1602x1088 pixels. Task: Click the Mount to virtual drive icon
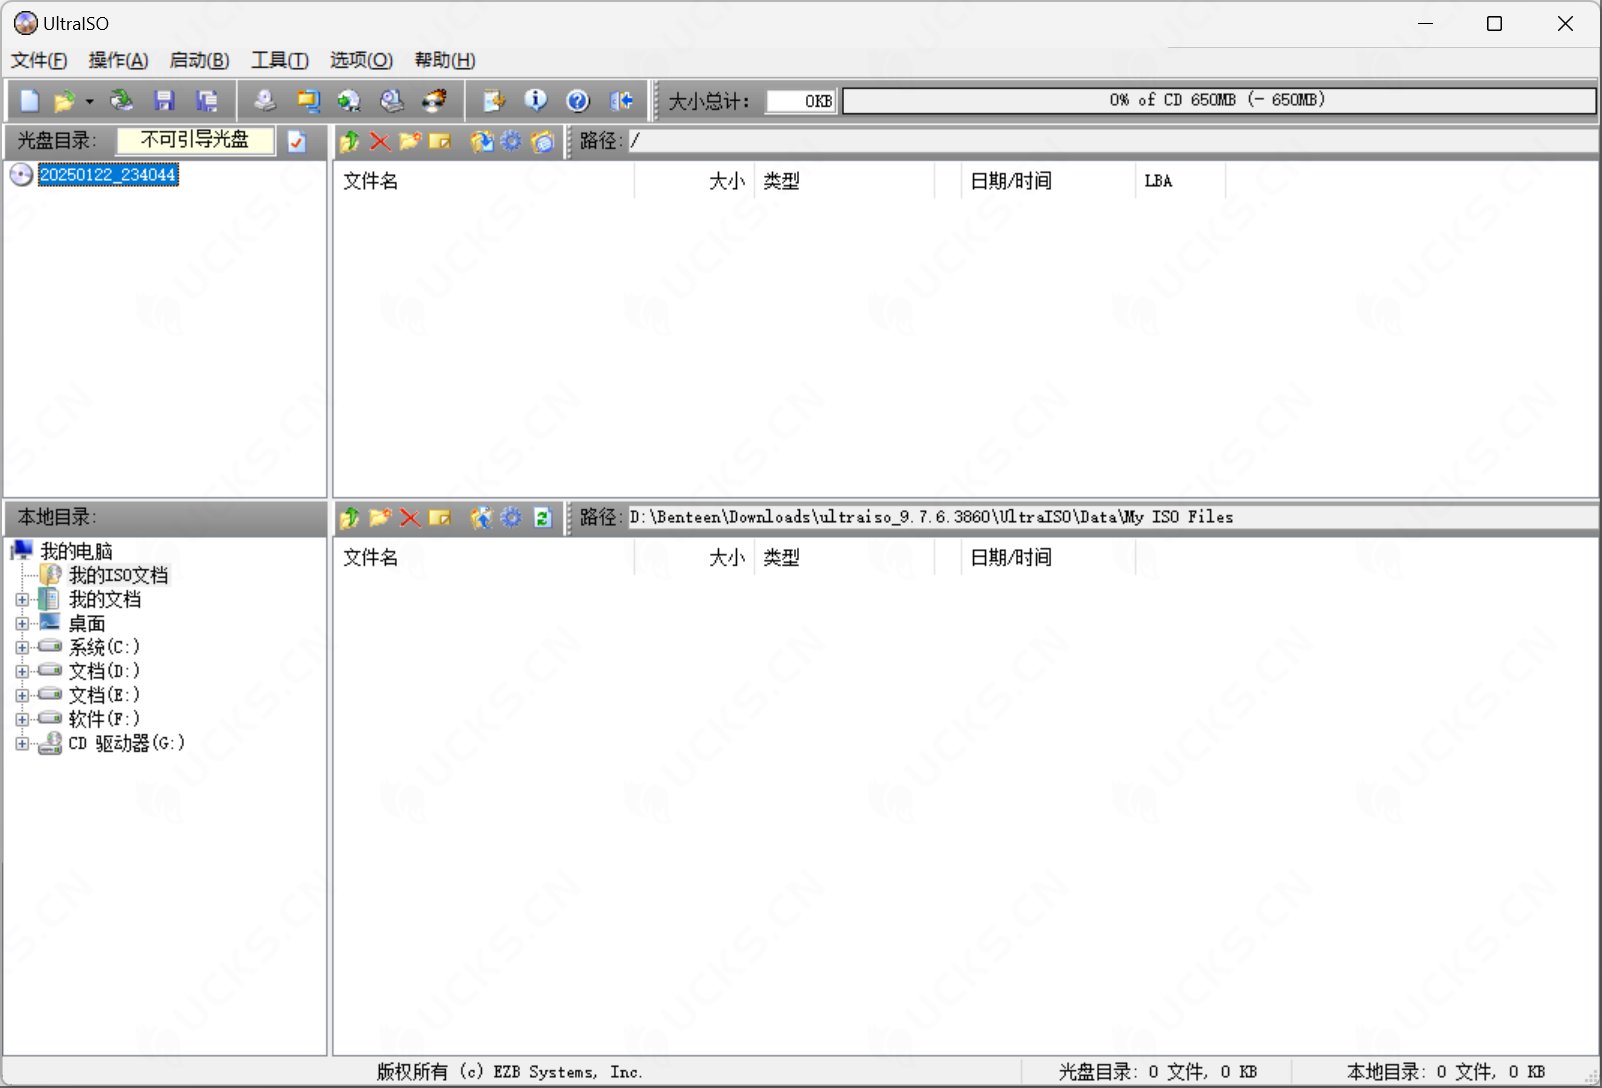coord(392,101)
